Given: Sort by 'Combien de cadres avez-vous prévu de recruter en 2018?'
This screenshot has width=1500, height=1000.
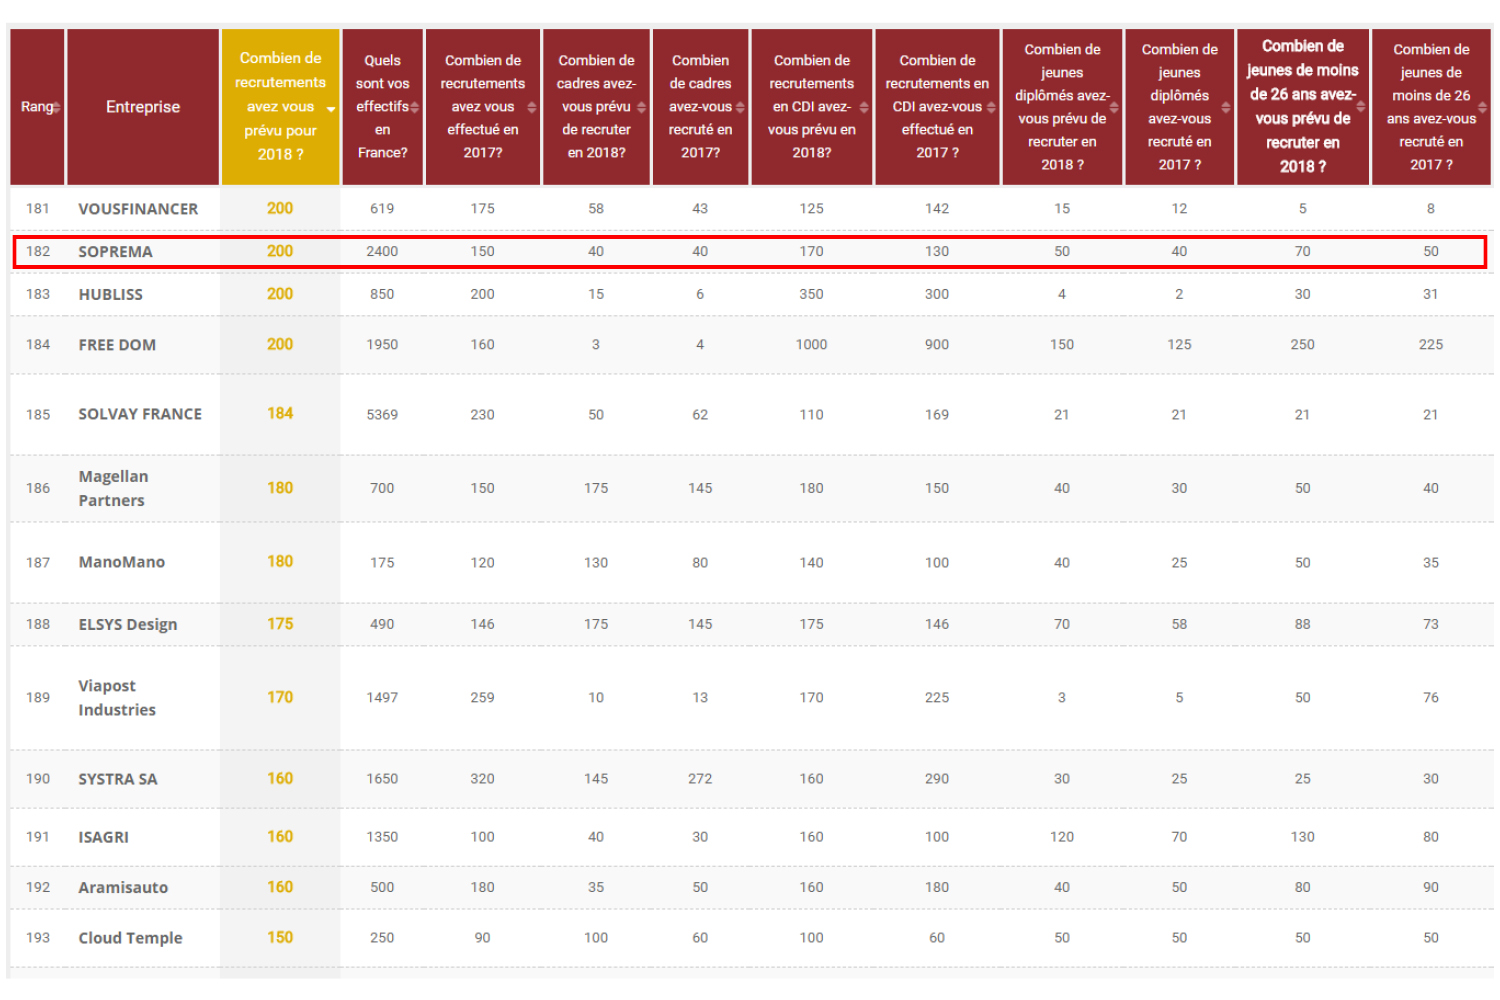Looking at the screenshot, I should point(596,107).
